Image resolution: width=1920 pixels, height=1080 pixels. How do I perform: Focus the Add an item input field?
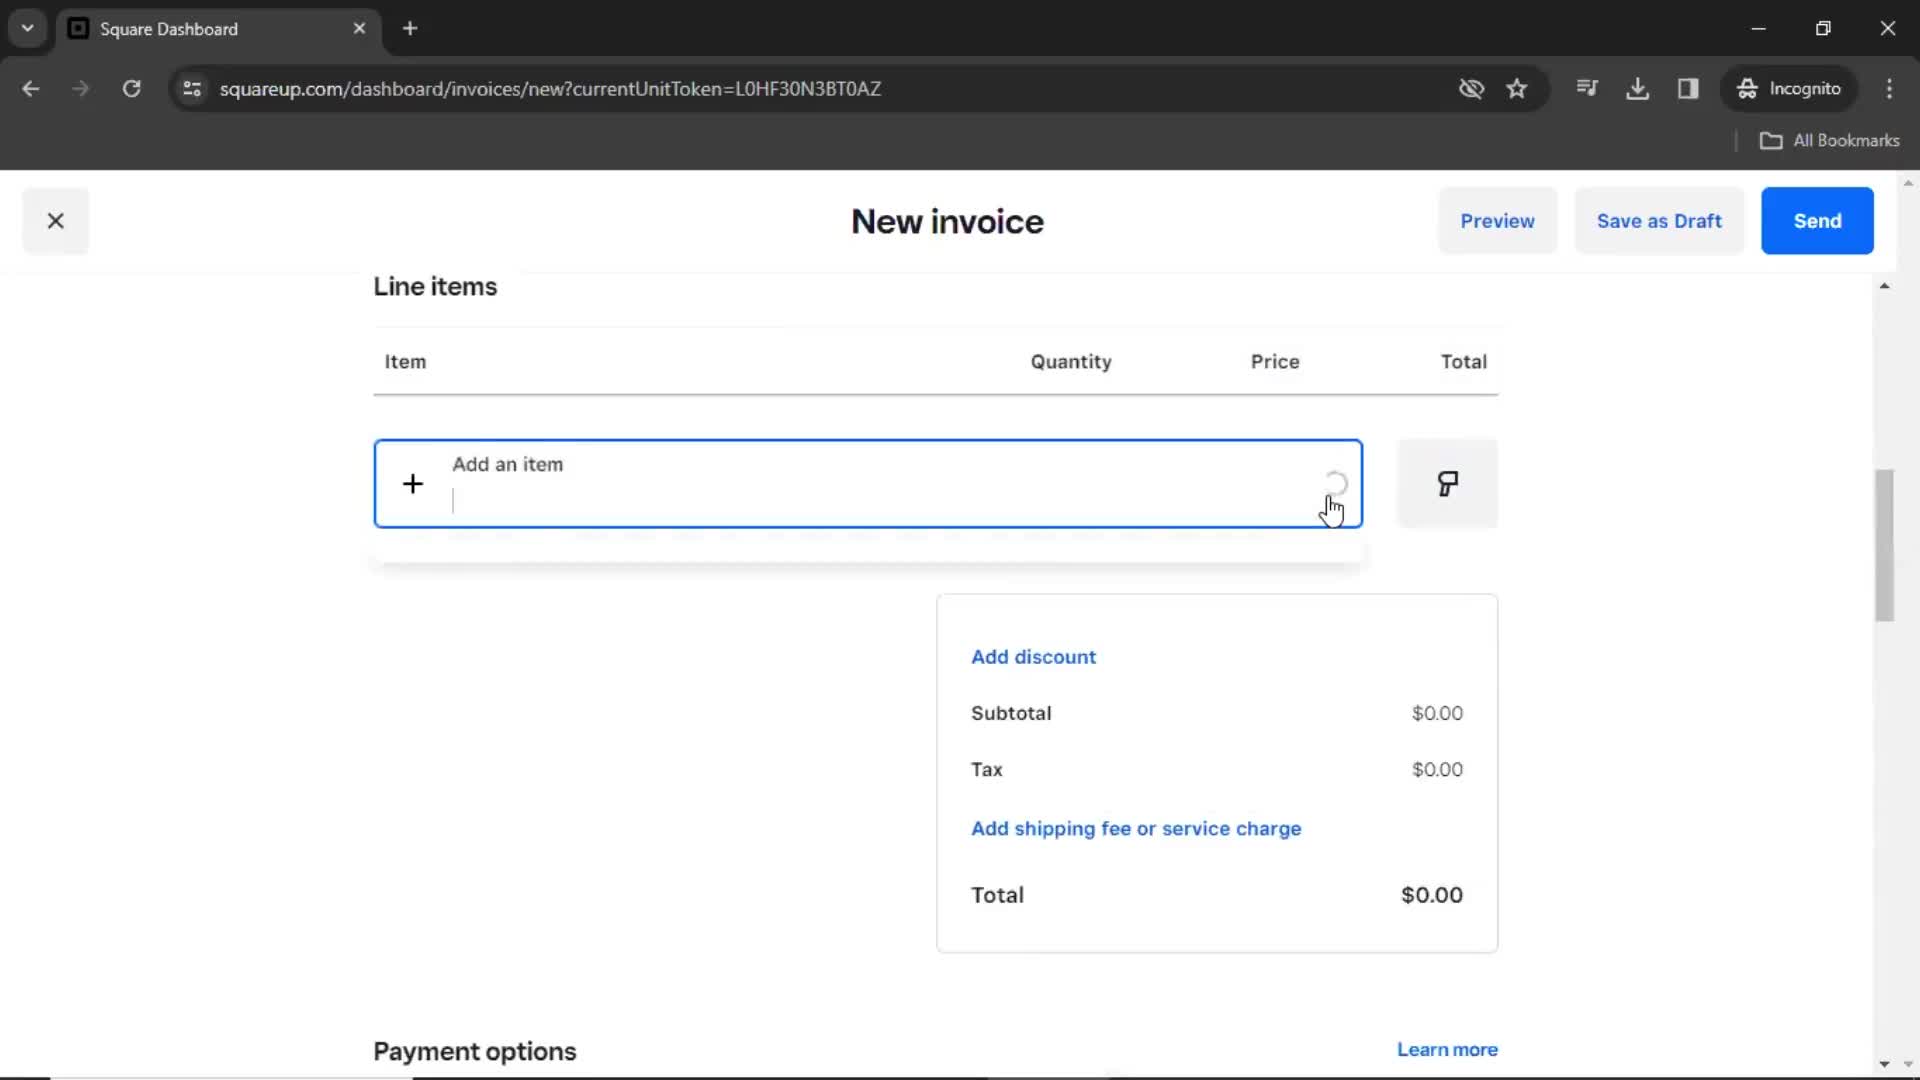(868, 484)
